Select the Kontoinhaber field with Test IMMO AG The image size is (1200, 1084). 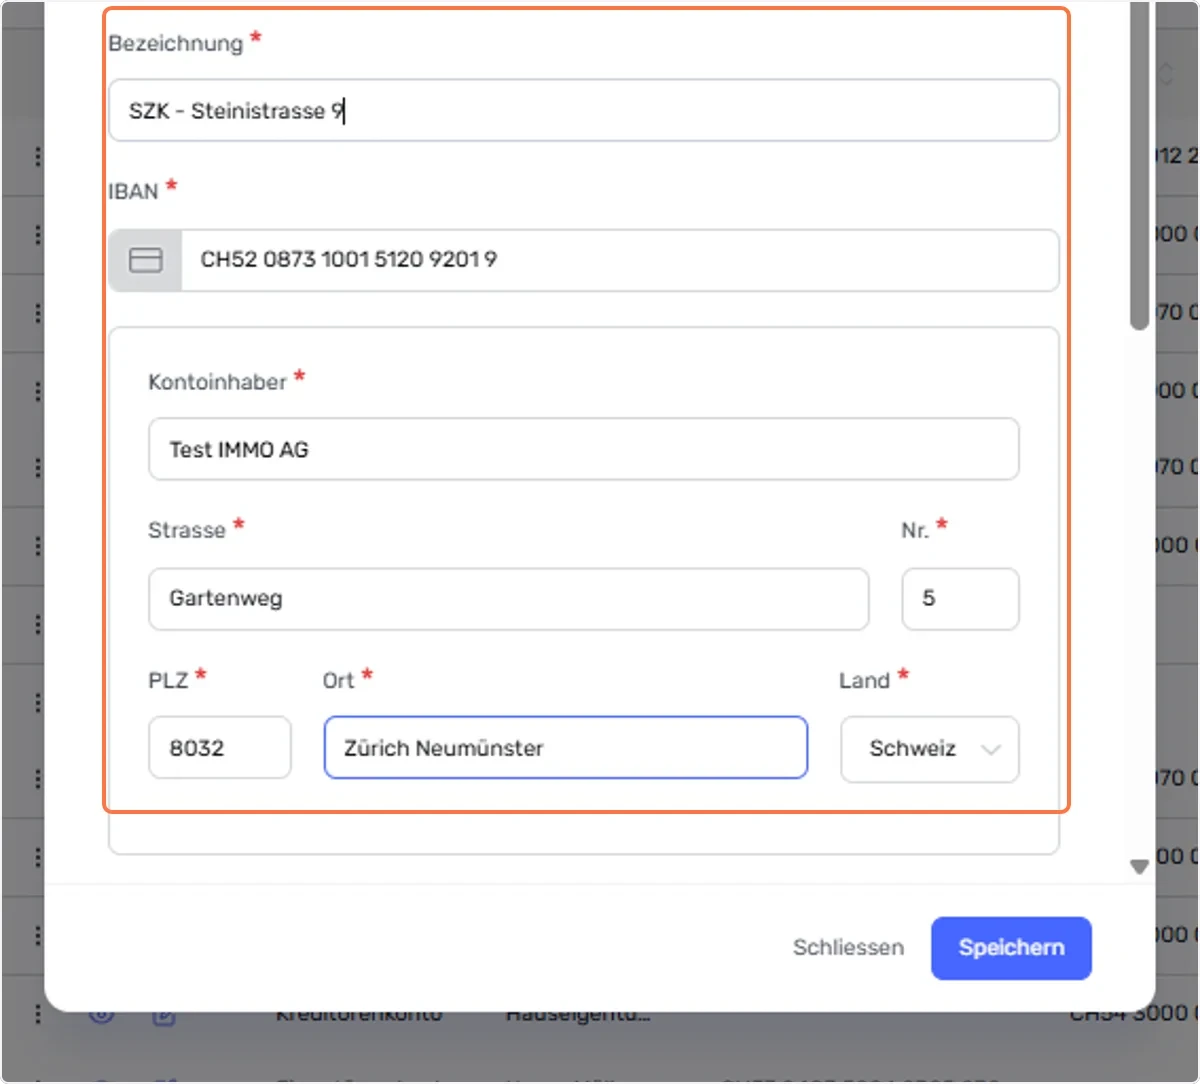584,449
